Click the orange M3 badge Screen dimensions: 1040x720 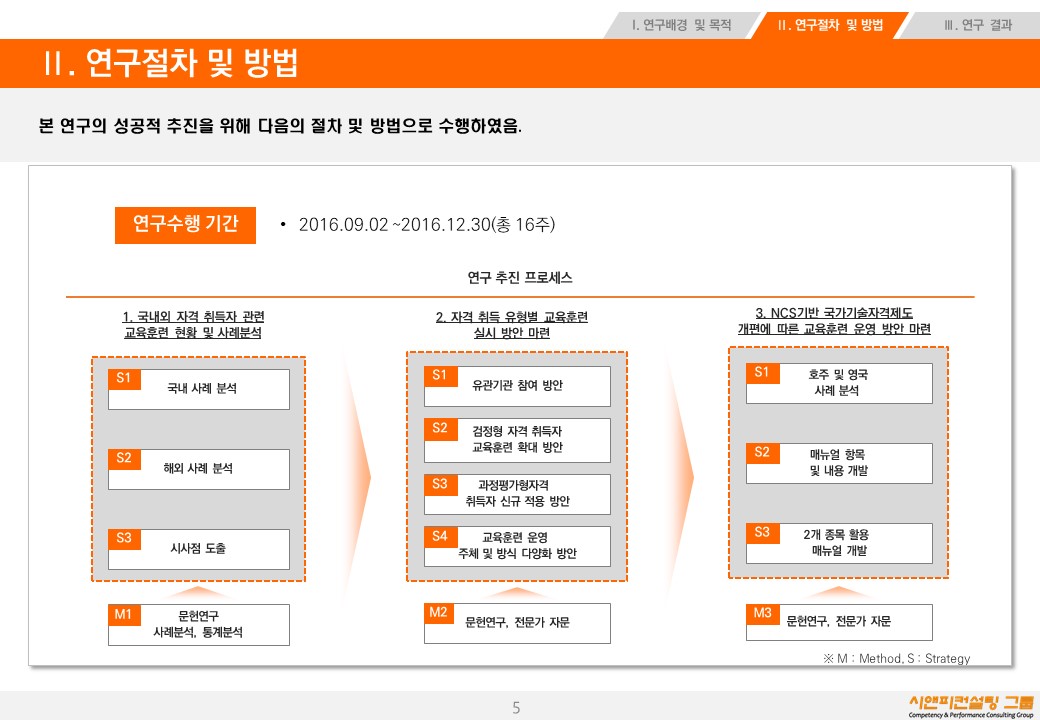coord(762,614)
